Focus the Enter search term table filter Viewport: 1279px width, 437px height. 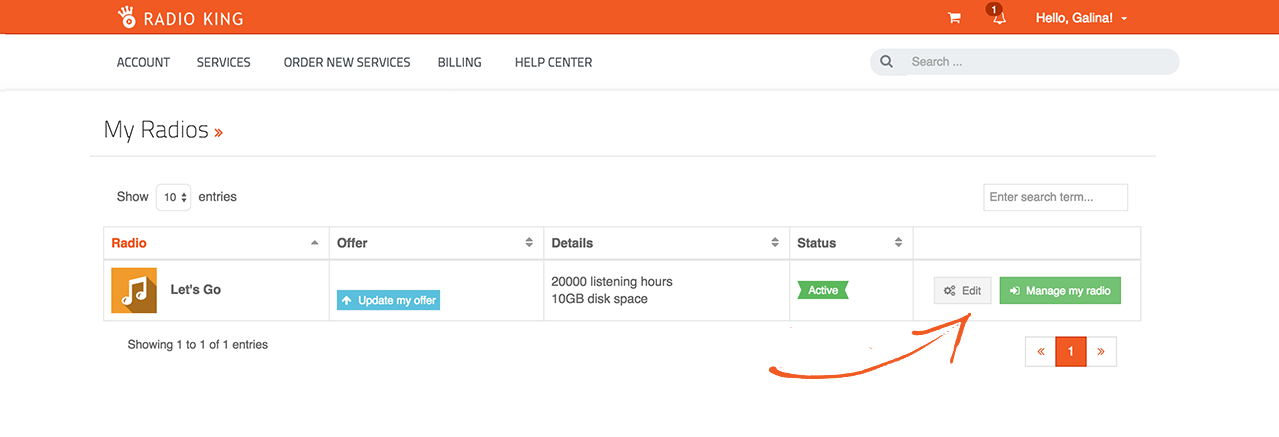coord(1055,197)
